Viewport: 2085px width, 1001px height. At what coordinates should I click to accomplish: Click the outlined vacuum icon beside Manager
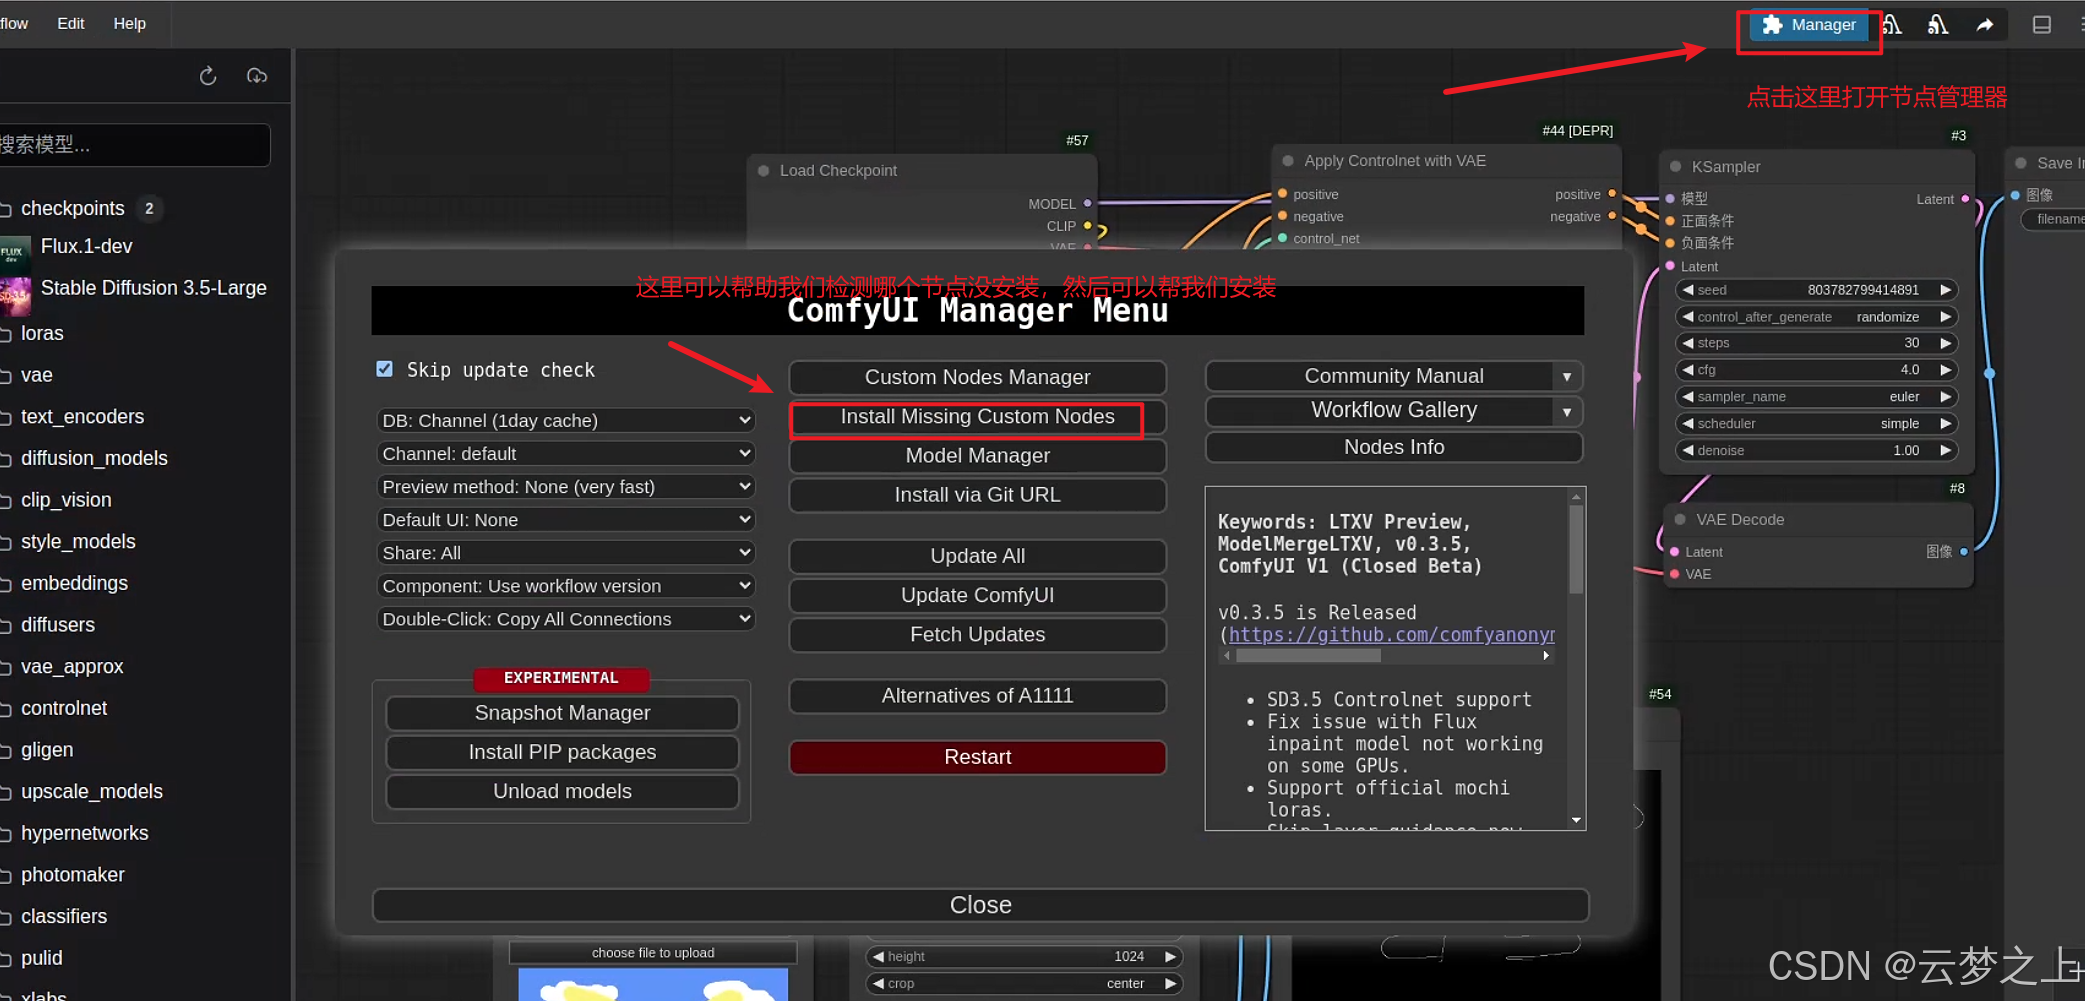tap(1892, 25)
